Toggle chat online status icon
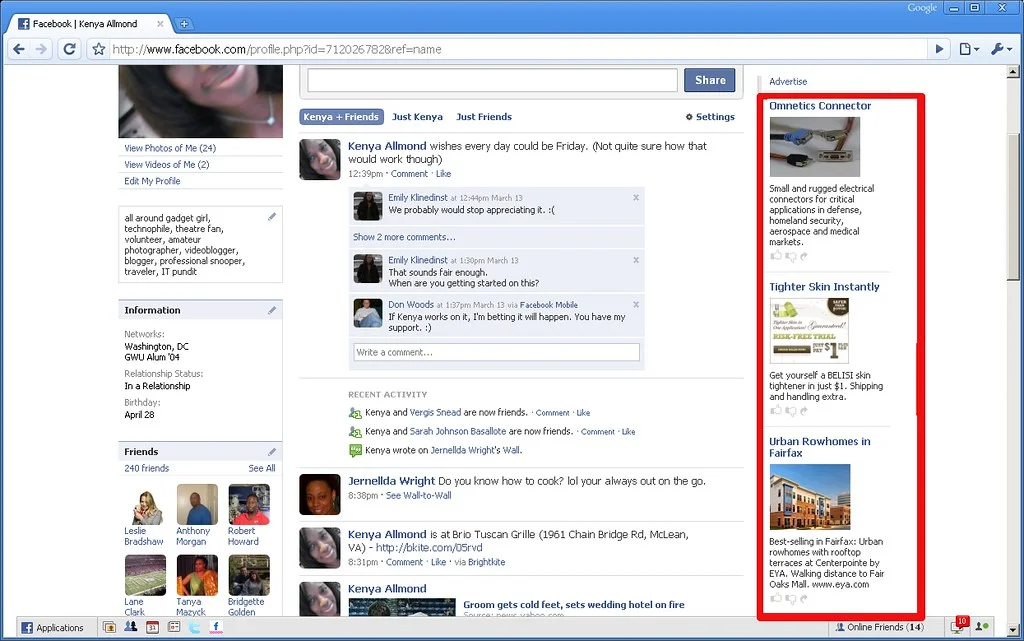The height and width of the screenshot is (641, 1024). (982, 627)
